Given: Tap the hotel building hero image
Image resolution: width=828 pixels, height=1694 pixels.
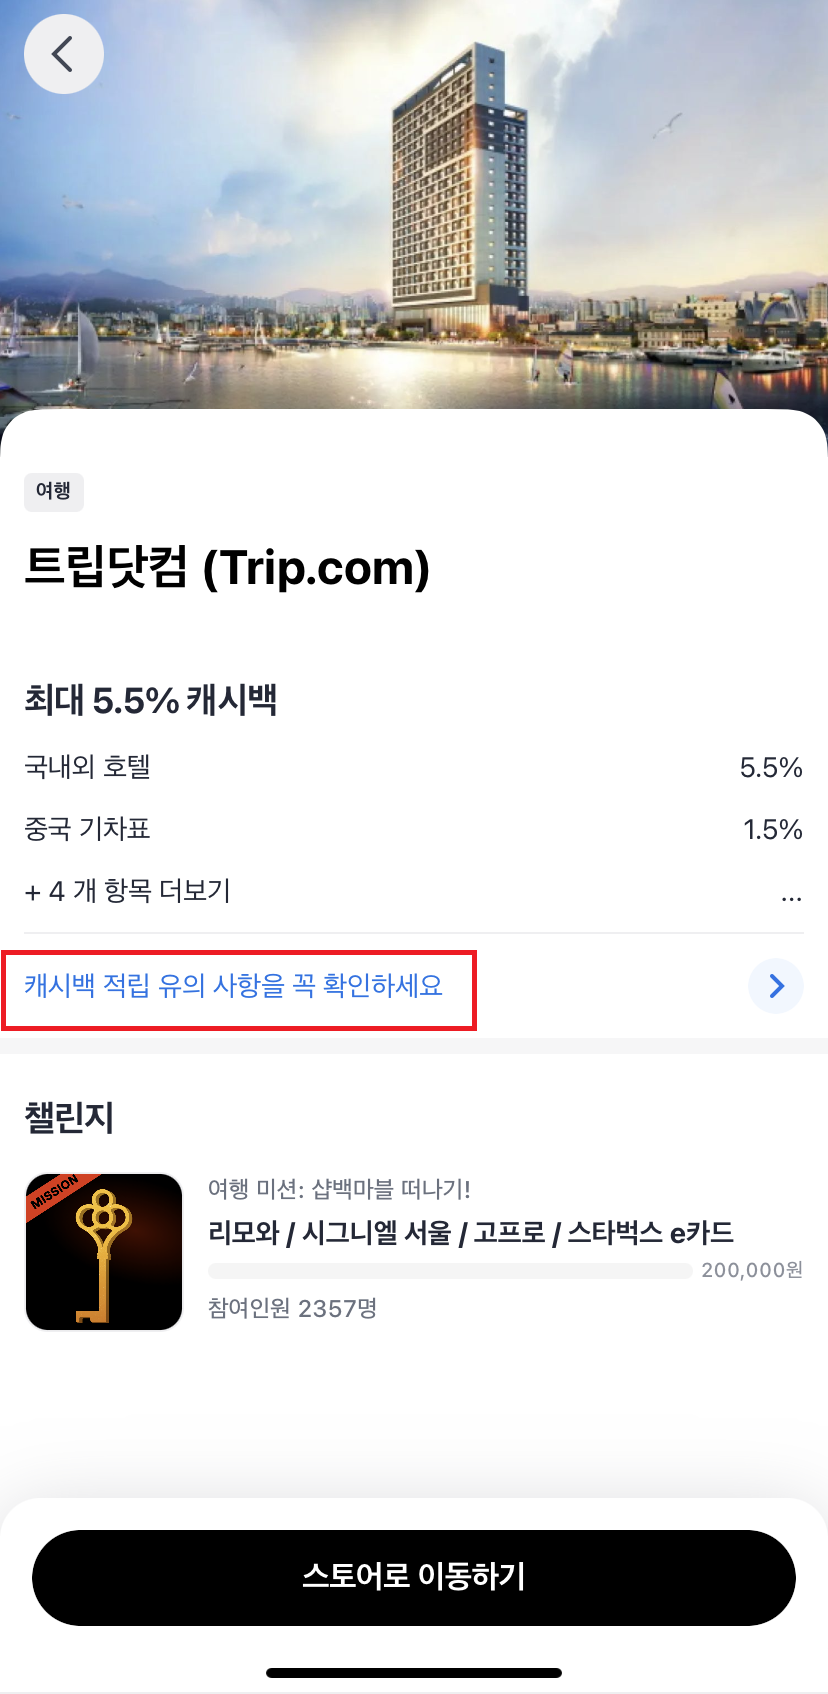Looking at the screenshot, I should pyautogui.click(x=414, y=205).
